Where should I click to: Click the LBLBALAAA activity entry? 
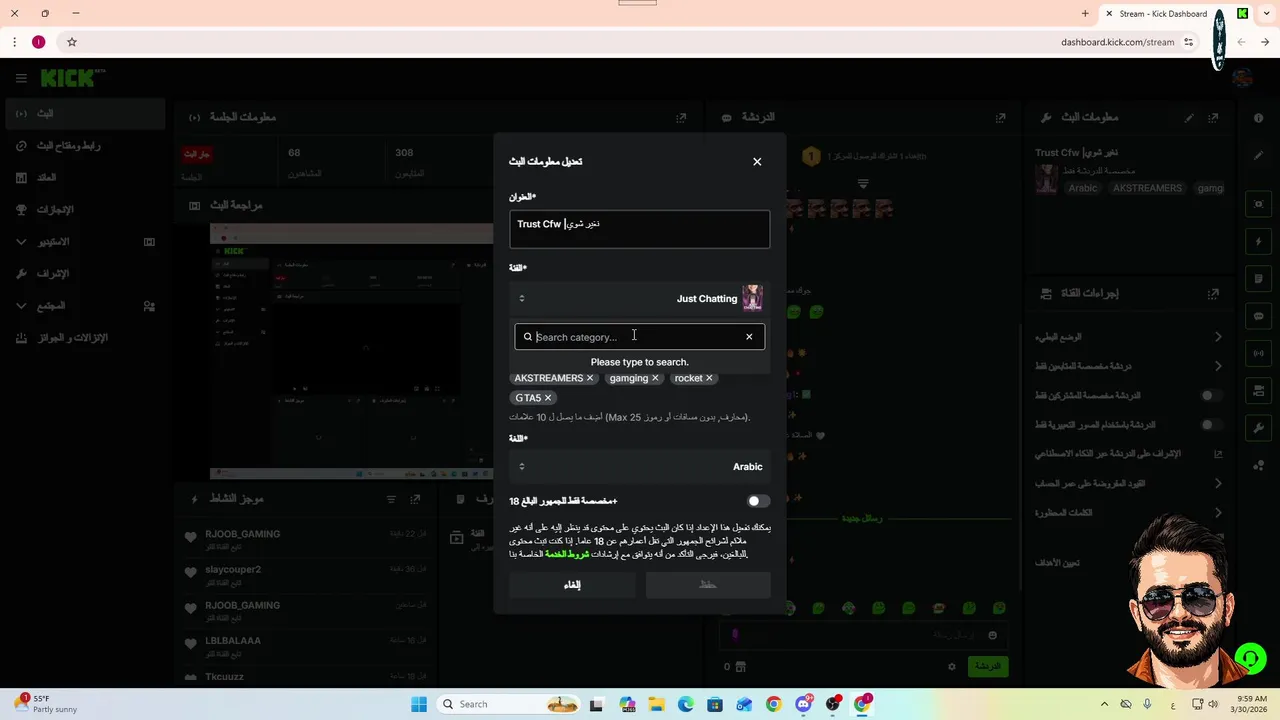(305, 646)
